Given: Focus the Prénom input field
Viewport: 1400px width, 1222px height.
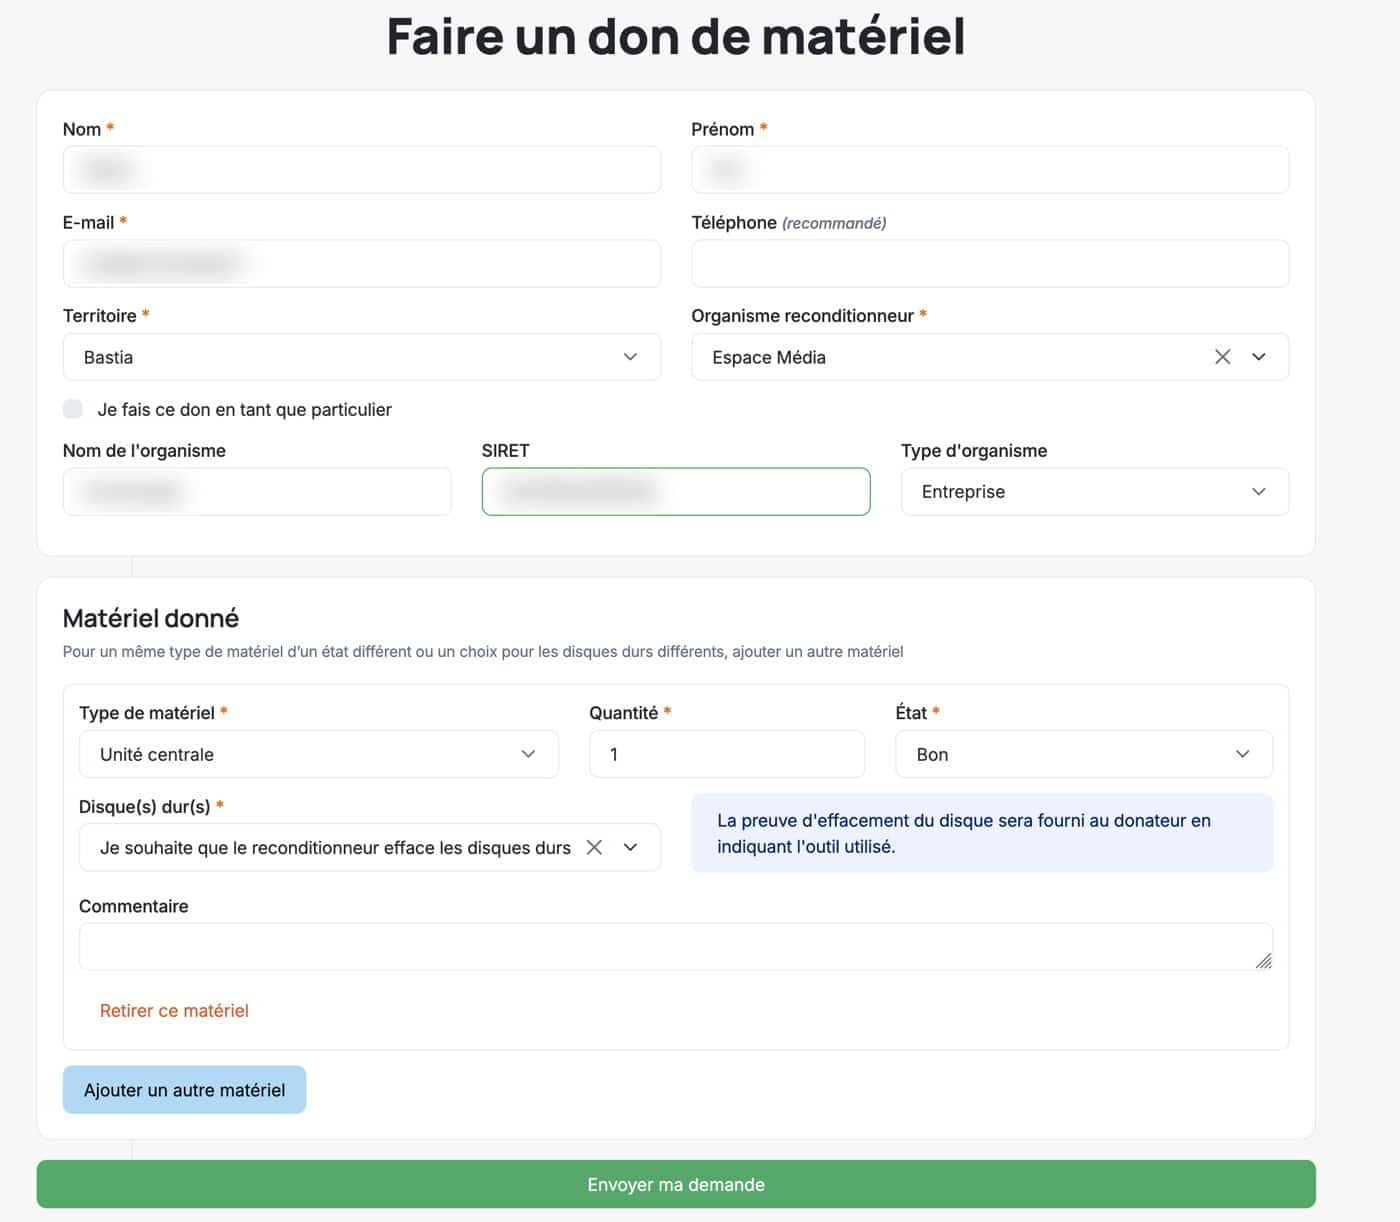Looking at the screenshot, I should click(x=990, y=170).
